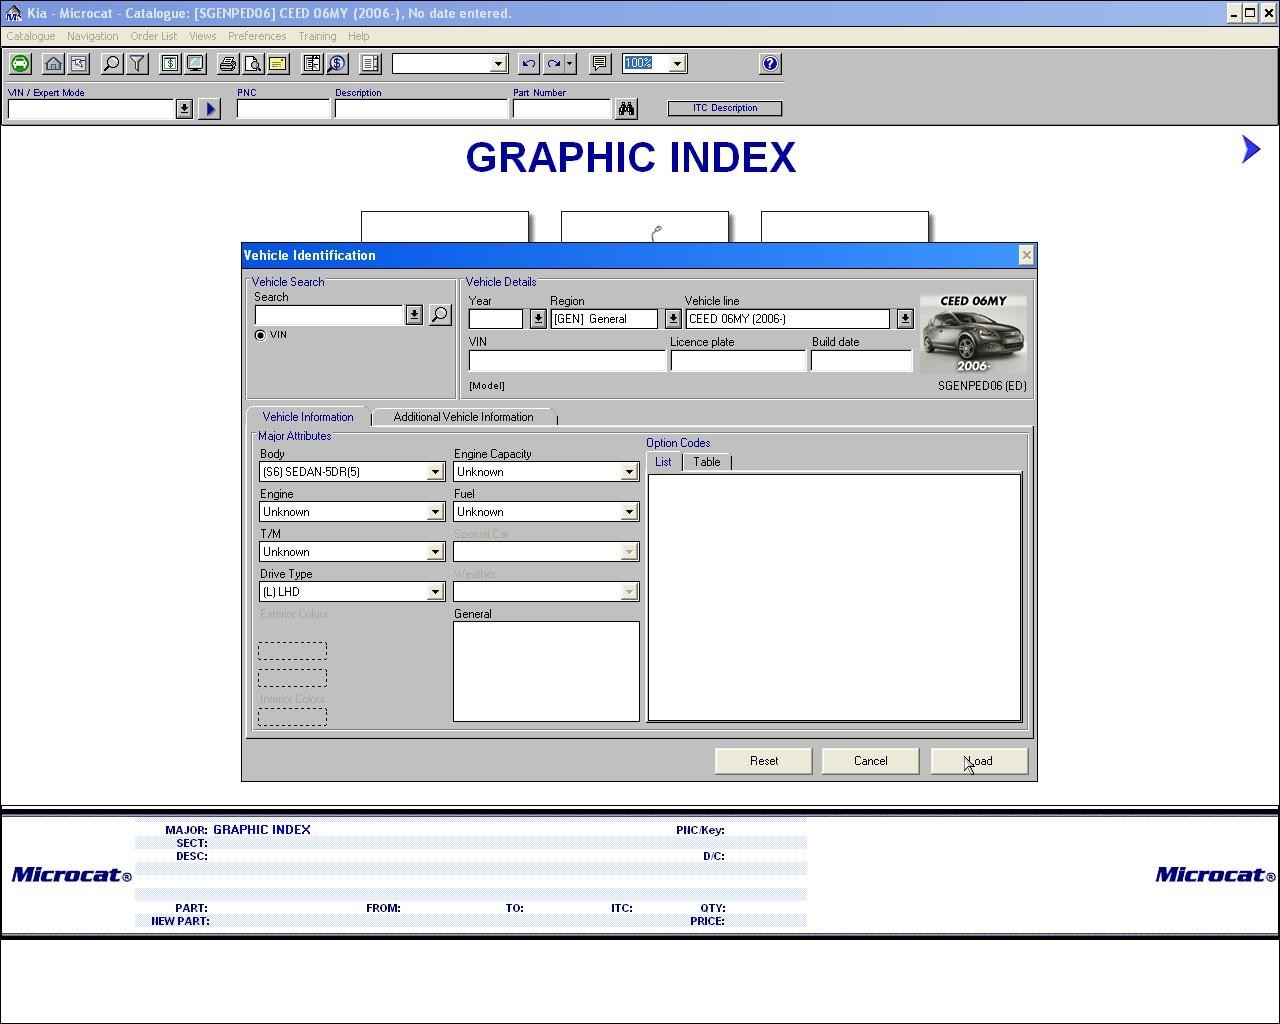Expand the Drive Type LHD dropdown
Viewport: 1280px width, 1024px height.
click(435, 592)
